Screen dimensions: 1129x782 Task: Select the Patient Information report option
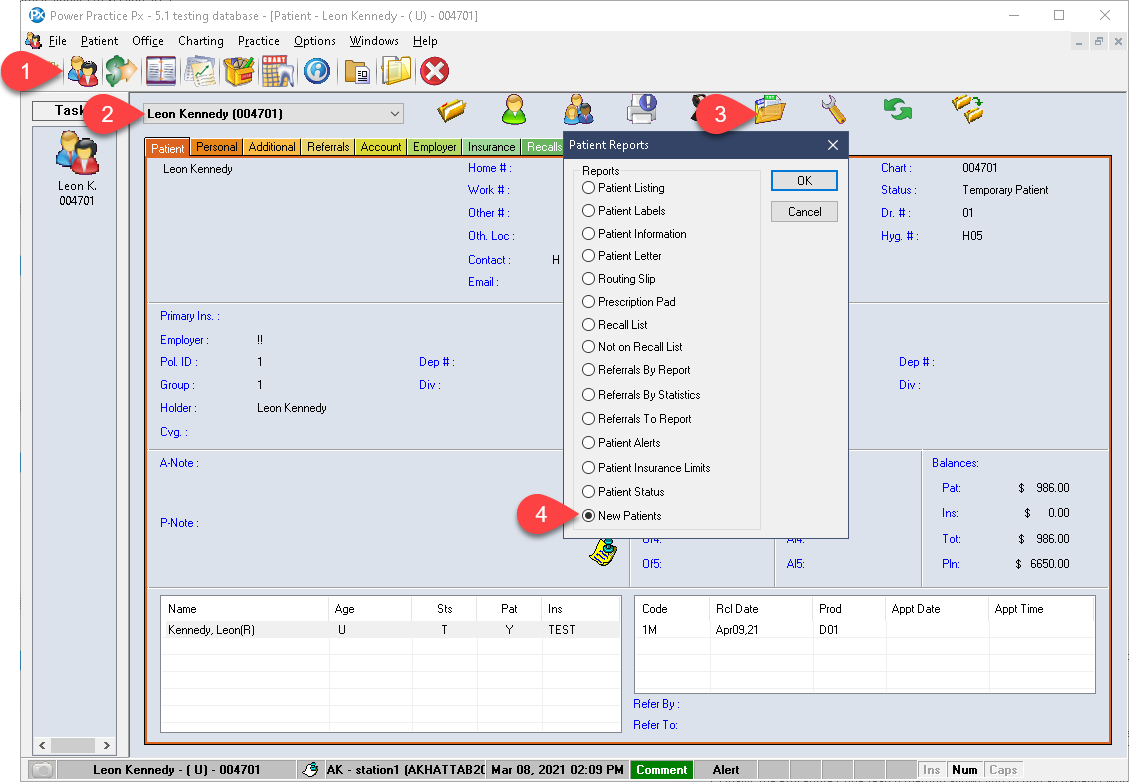[634, 234]
